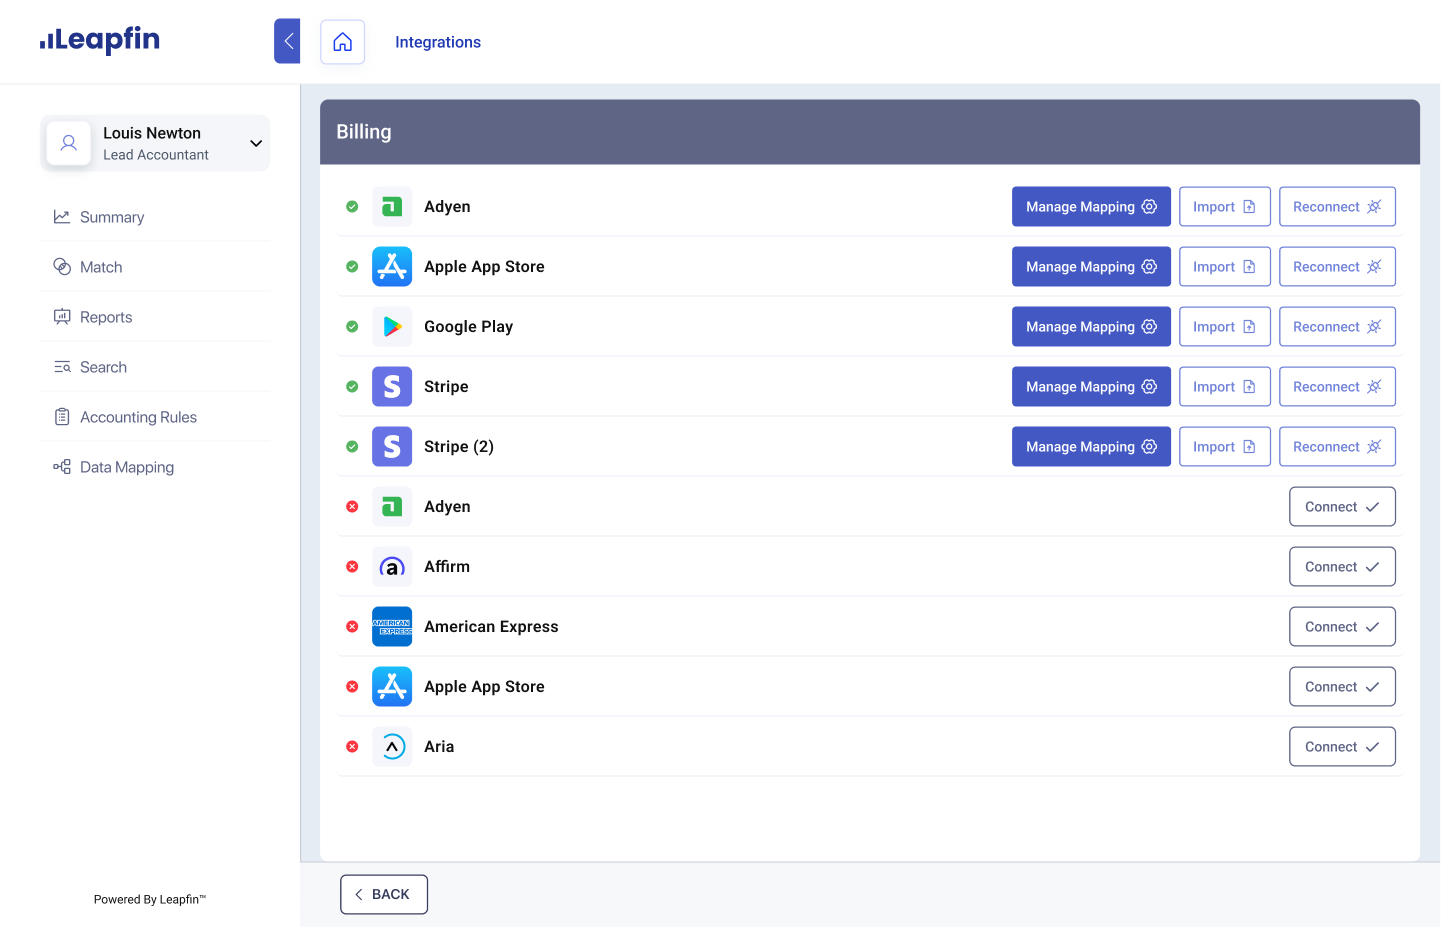Click the Home icon in the top bar
Screen dimensions: 1441x927
click(343, 42)
